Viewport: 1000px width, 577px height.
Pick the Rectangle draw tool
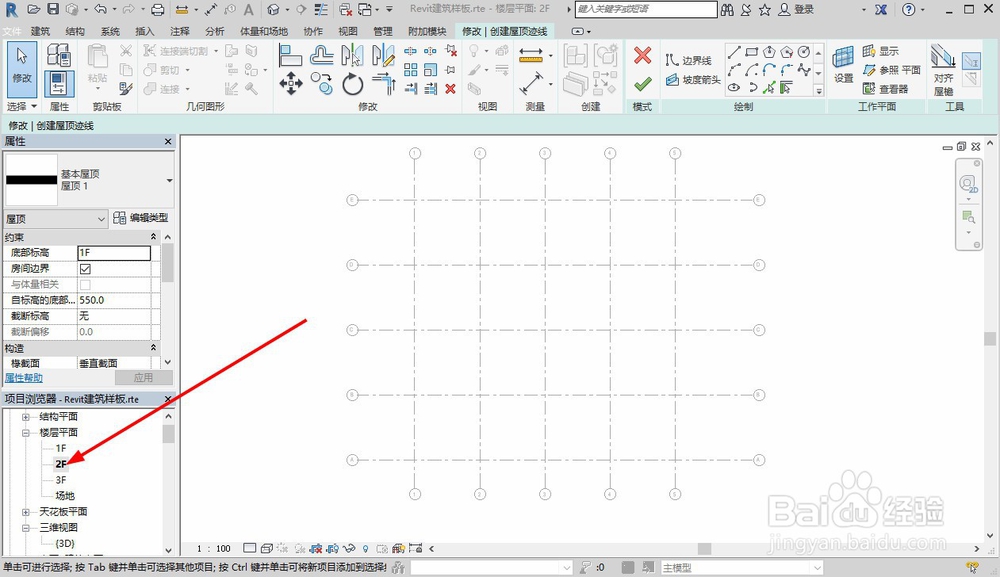[x=752, y=52]
